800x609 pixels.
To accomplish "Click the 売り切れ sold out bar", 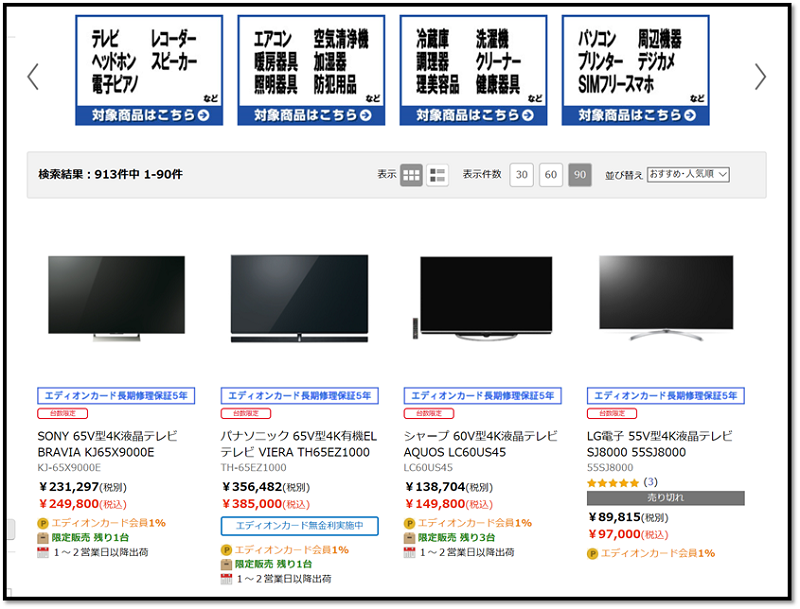I will coord(666,498).
